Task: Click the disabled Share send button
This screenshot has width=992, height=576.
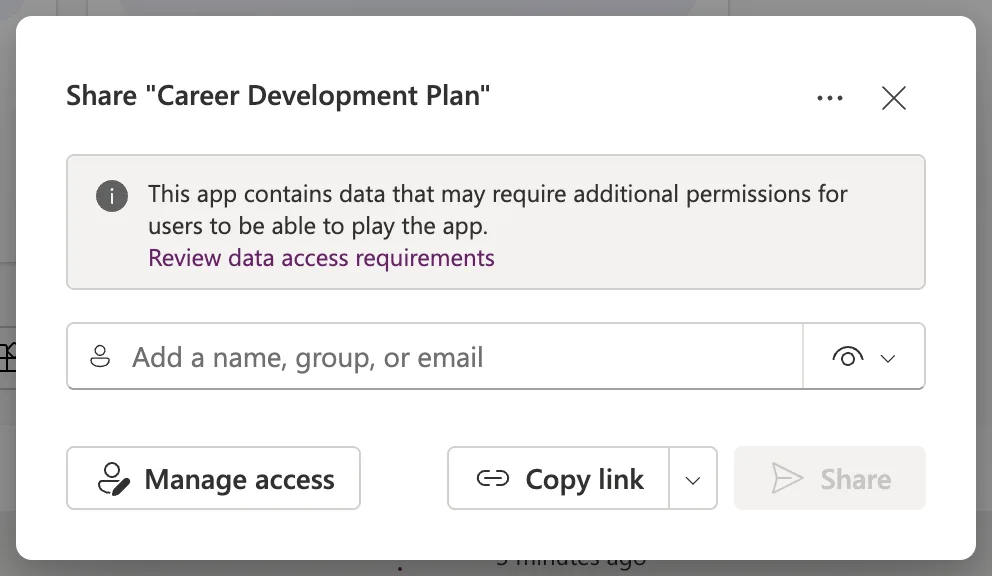Action: (x=829, y=479)
